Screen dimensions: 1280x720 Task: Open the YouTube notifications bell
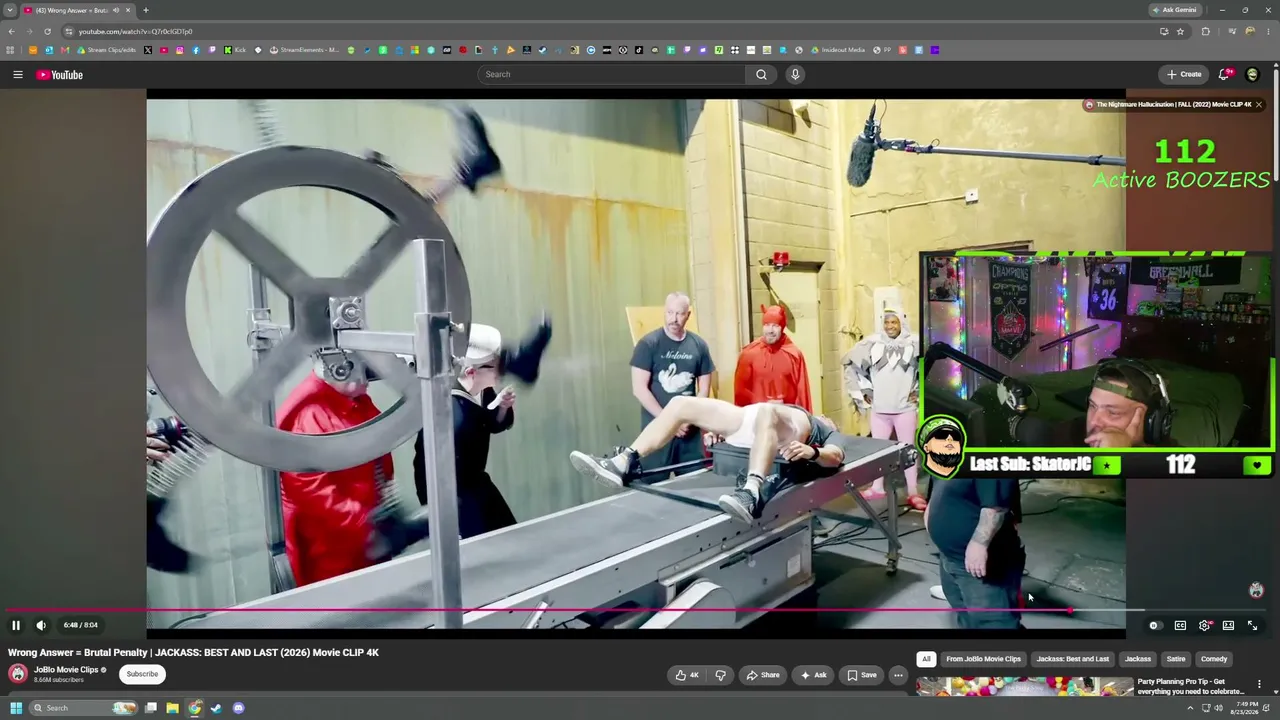pos(1225,74)
